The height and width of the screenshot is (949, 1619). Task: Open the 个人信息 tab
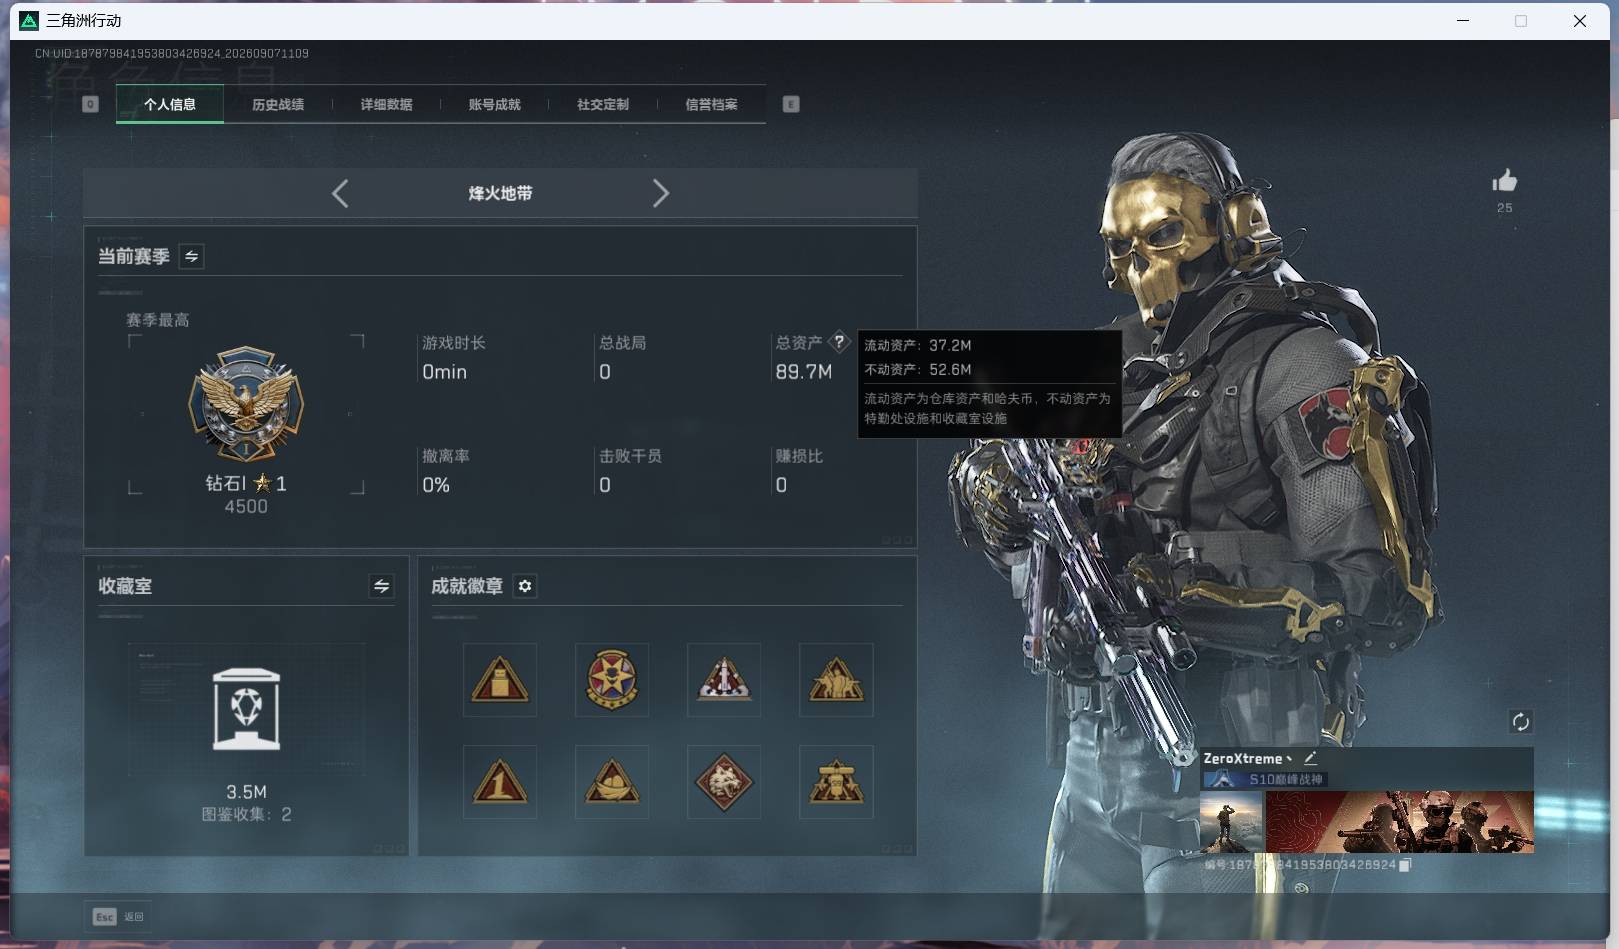pyautogui.click(x=170, y=104)
